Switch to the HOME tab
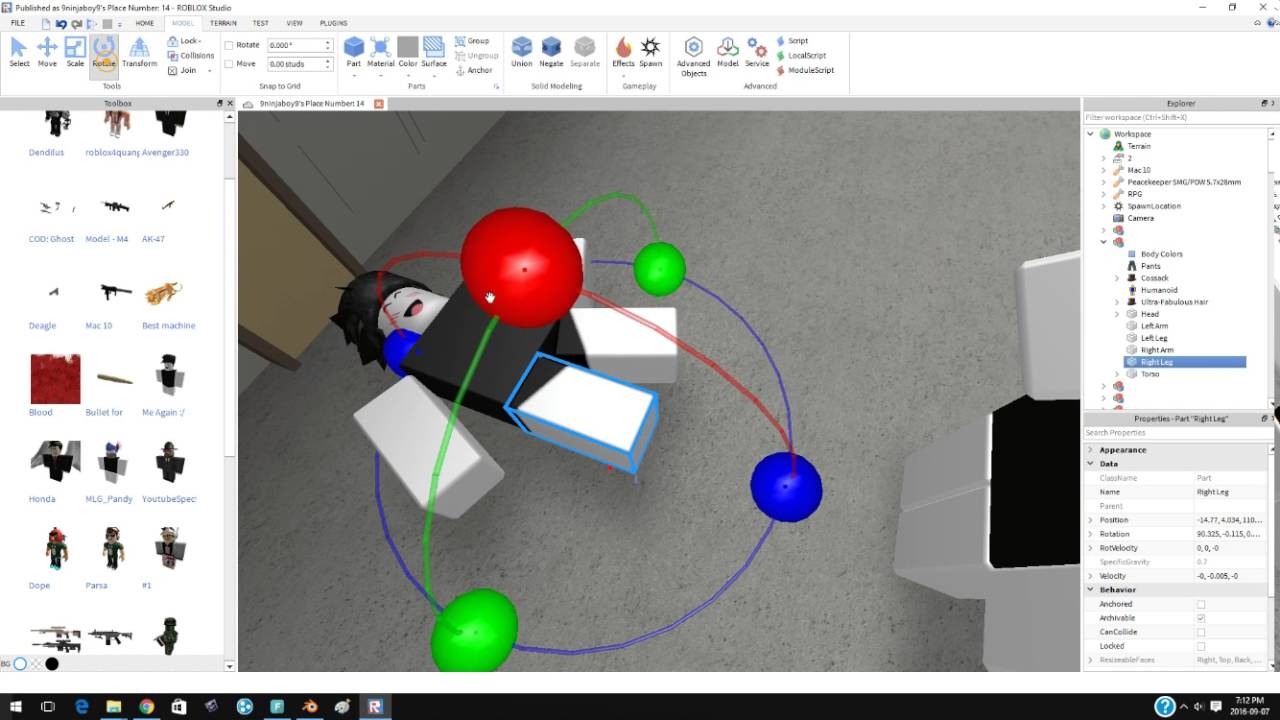 click(x=145, y=23)
